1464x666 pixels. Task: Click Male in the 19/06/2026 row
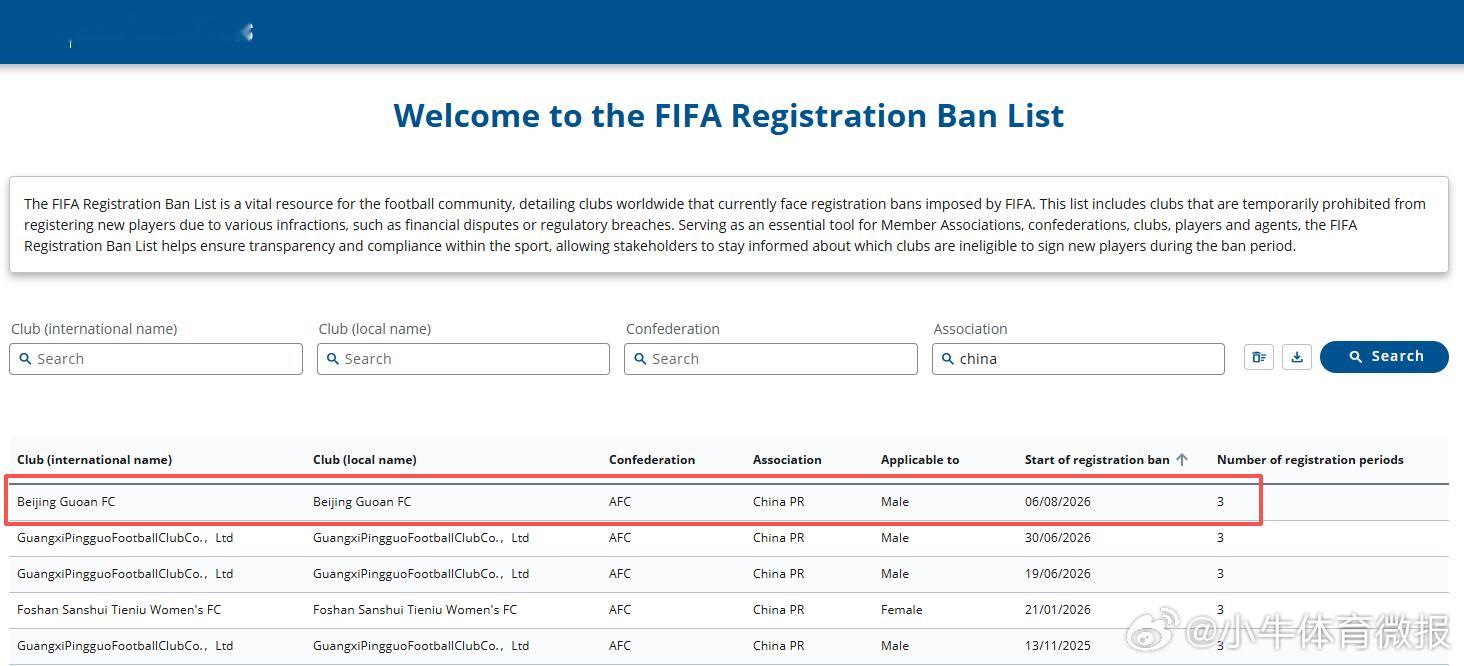pos(895,574)
